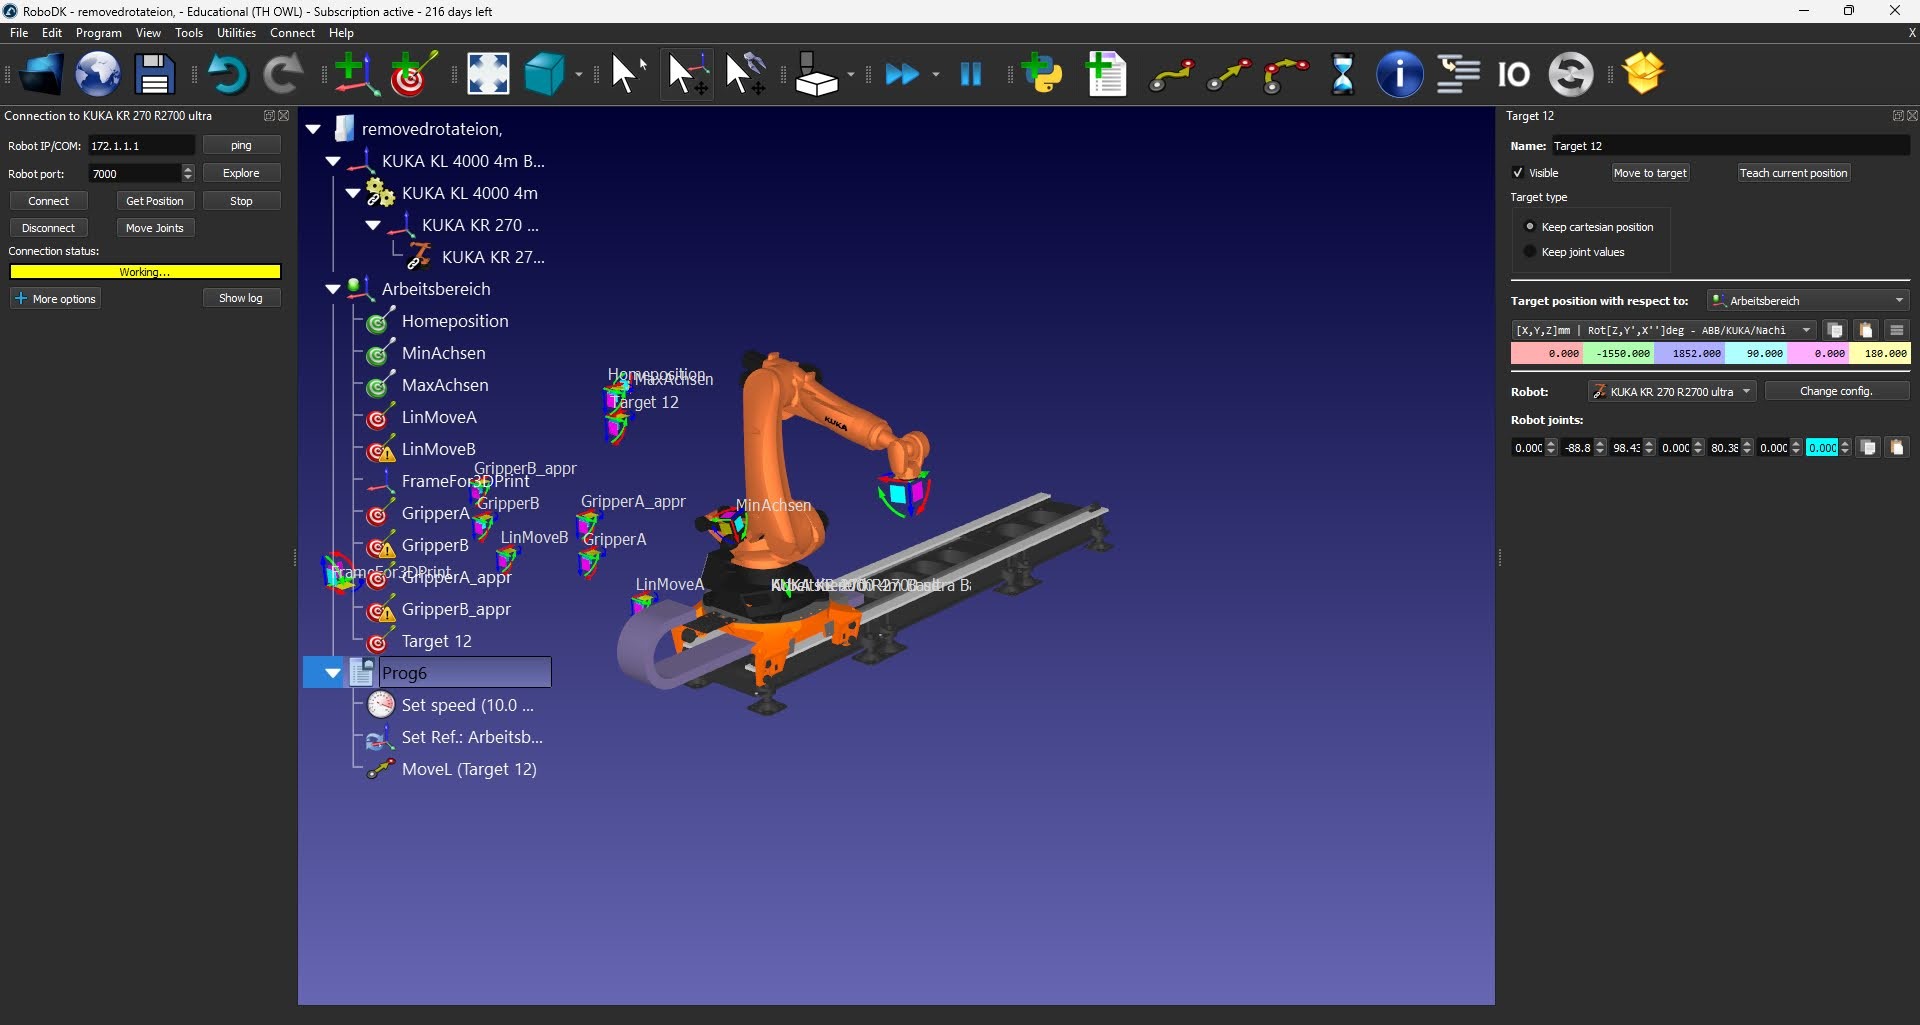Select Keep cartesian position radio button
The image size is (1920, 1025).
(1530, 227)
